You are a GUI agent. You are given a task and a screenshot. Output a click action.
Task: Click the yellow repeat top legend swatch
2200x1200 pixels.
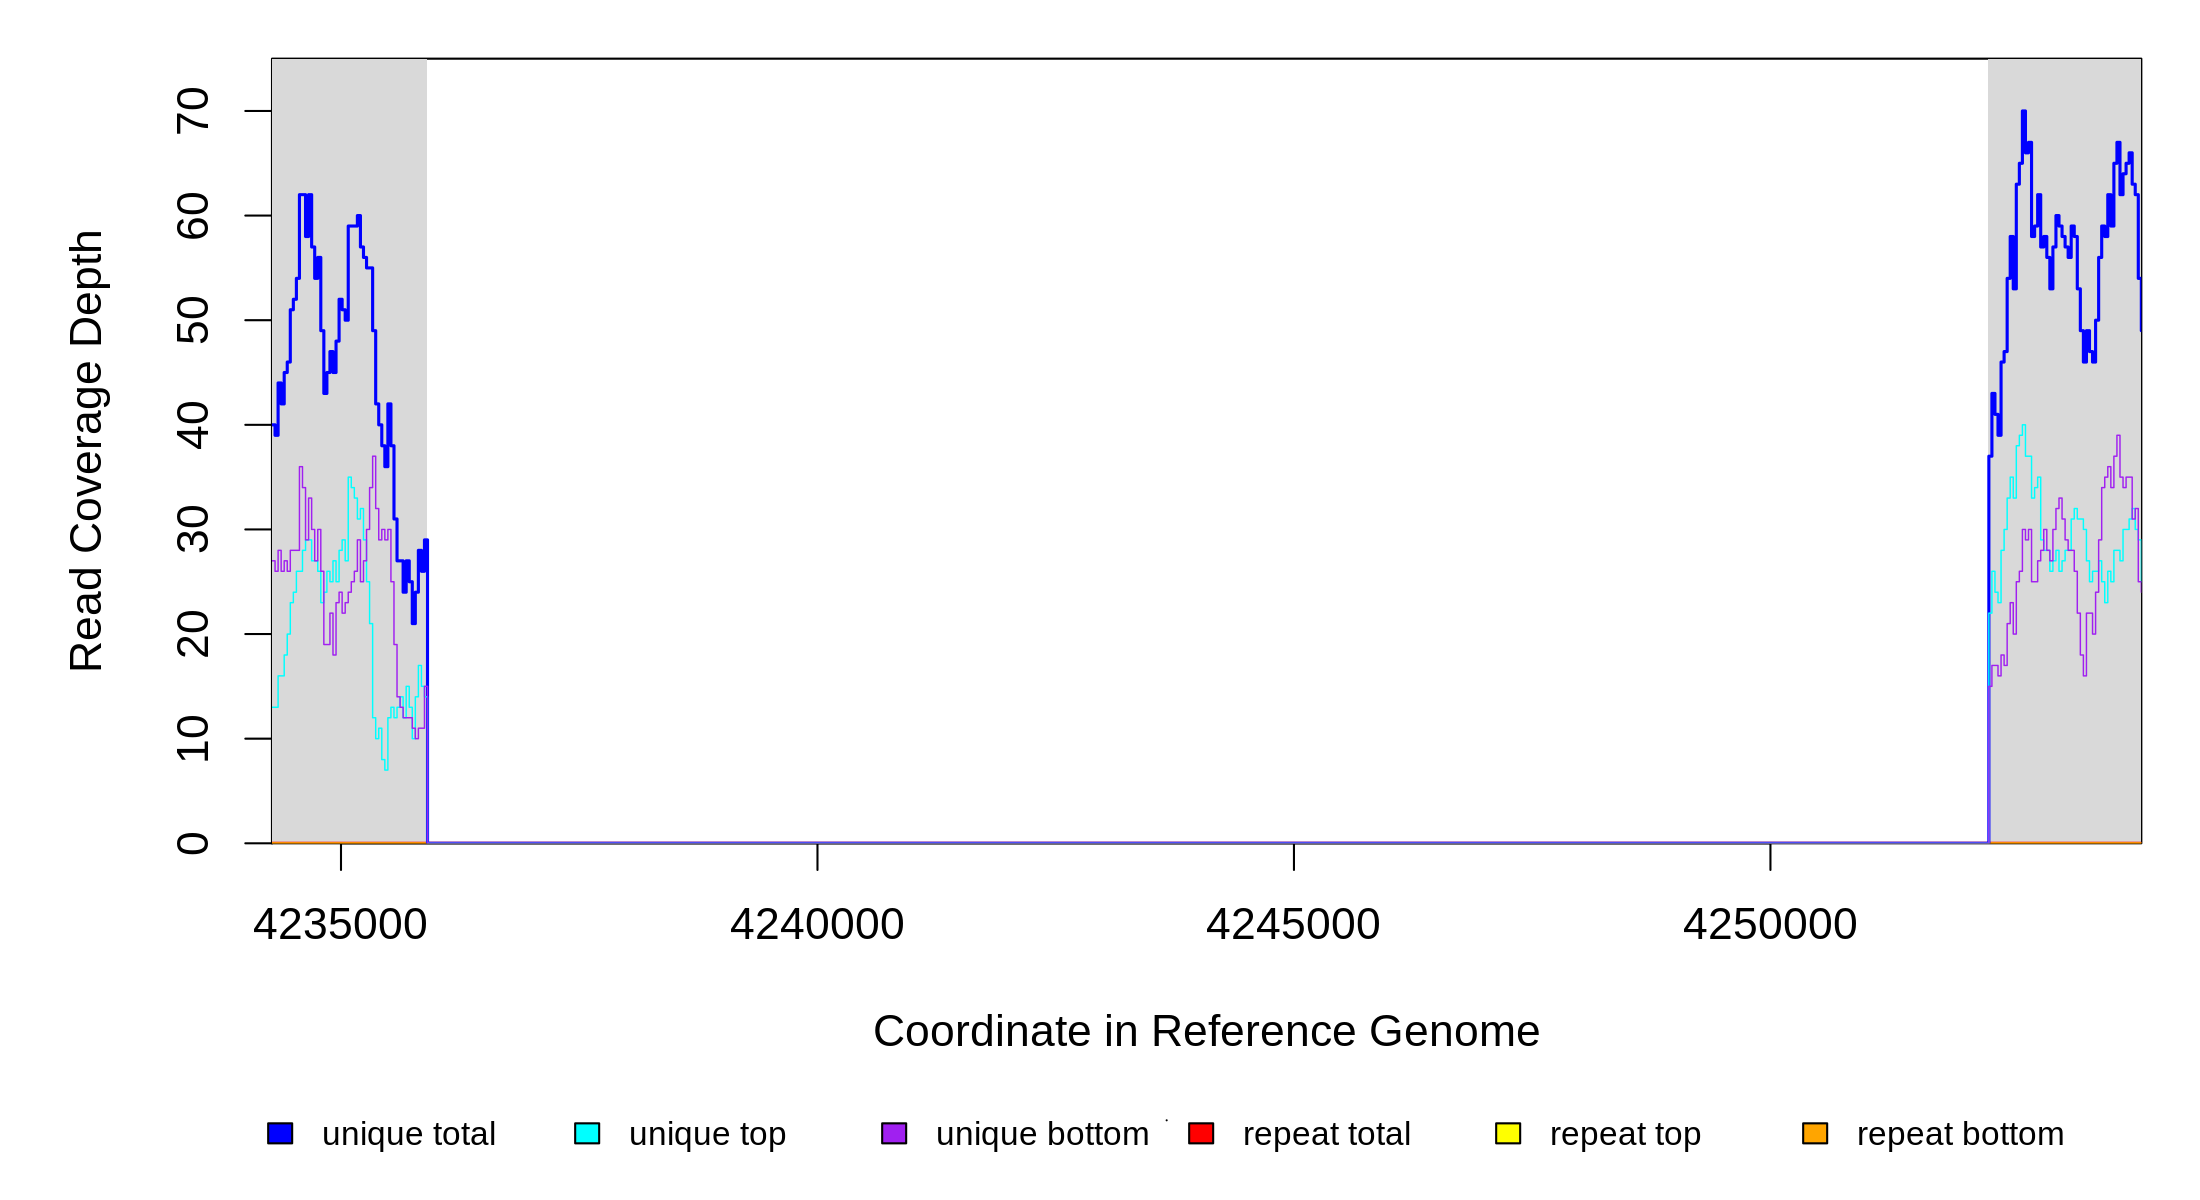click(1508, 1133)
